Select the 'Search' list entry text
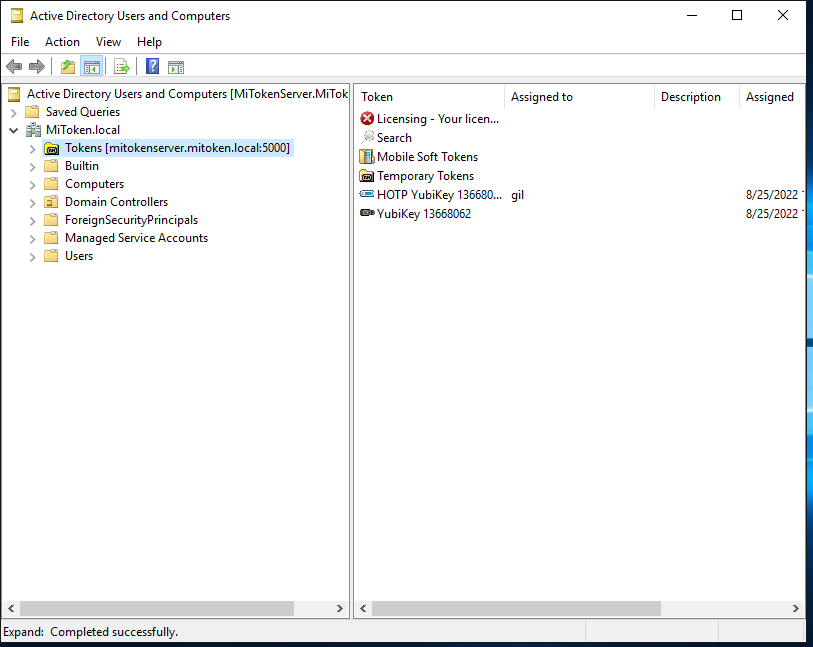The height and width of the screenshot is (647, 813). tap(394, 138)
